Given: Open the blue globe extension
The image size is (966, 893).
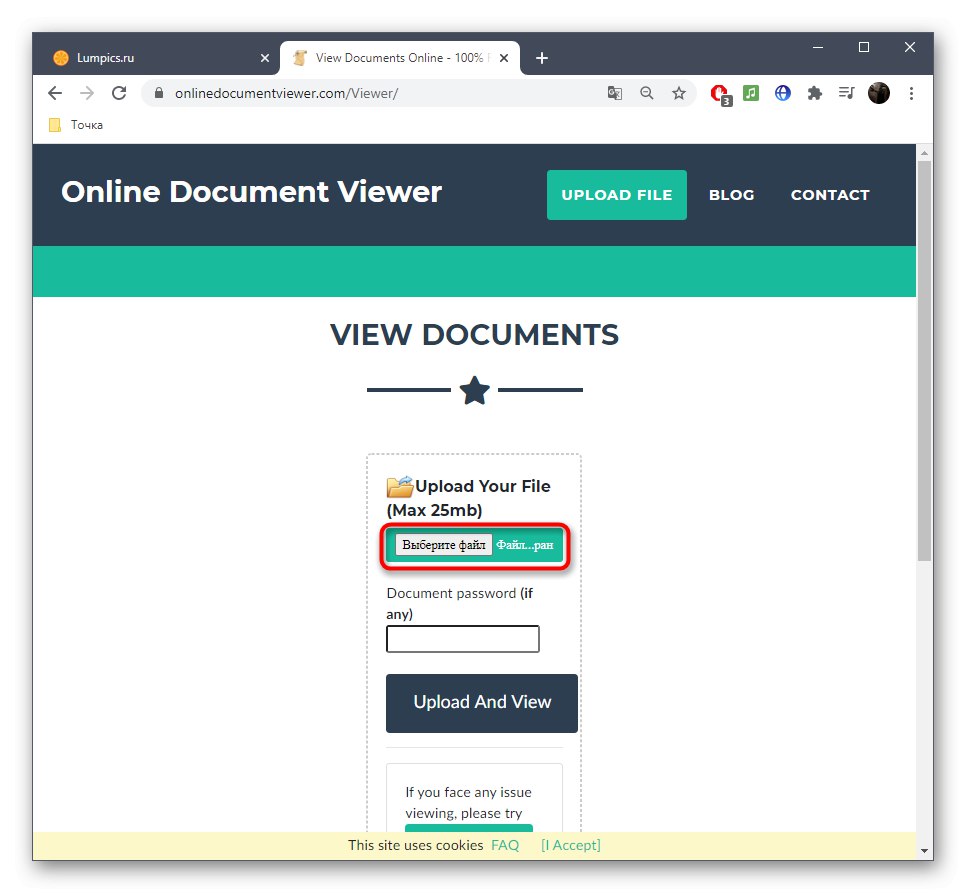Looking at the screenshot, I should click(x=782, y=93).
